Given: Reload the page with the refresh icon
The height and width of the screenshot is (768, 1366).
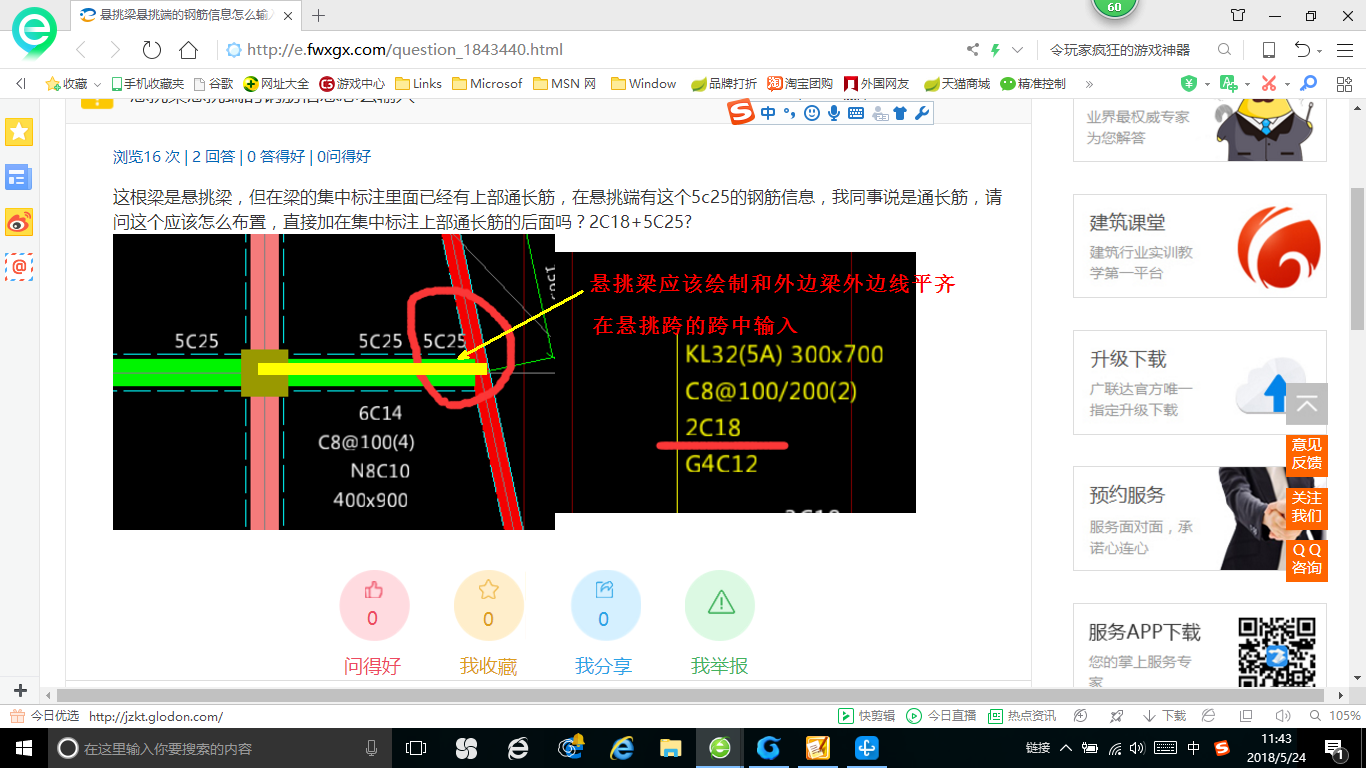Looking at the screenshot, I should 152,50.
